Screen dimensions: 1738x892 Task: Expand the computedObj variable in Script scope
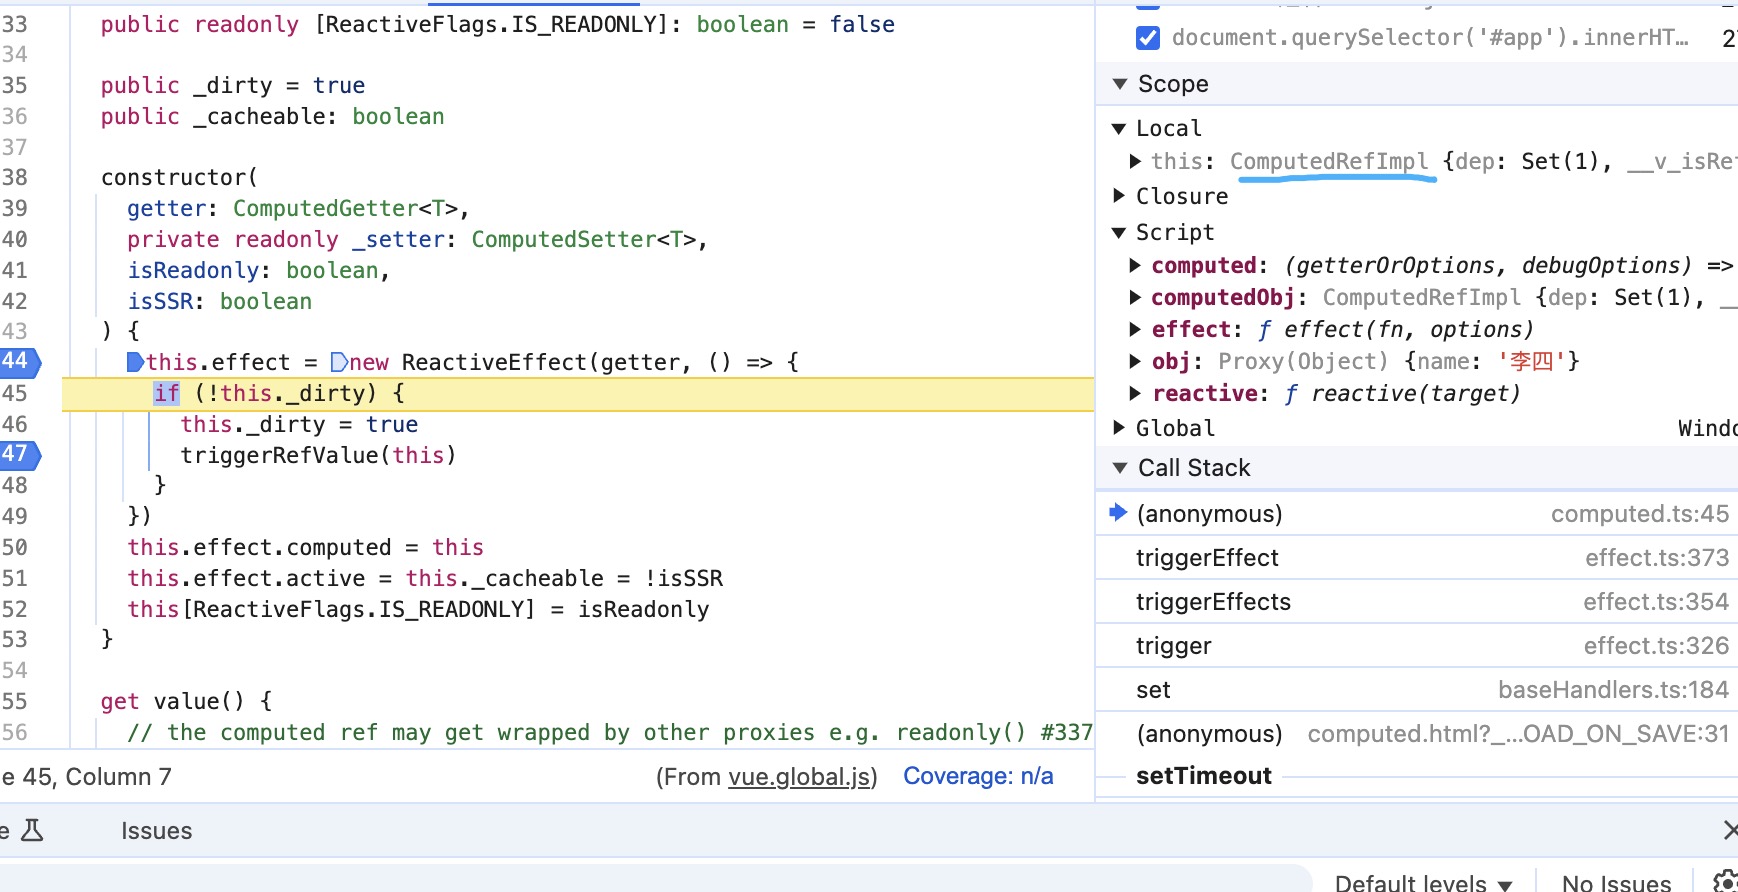click(x=1135, y=297)
